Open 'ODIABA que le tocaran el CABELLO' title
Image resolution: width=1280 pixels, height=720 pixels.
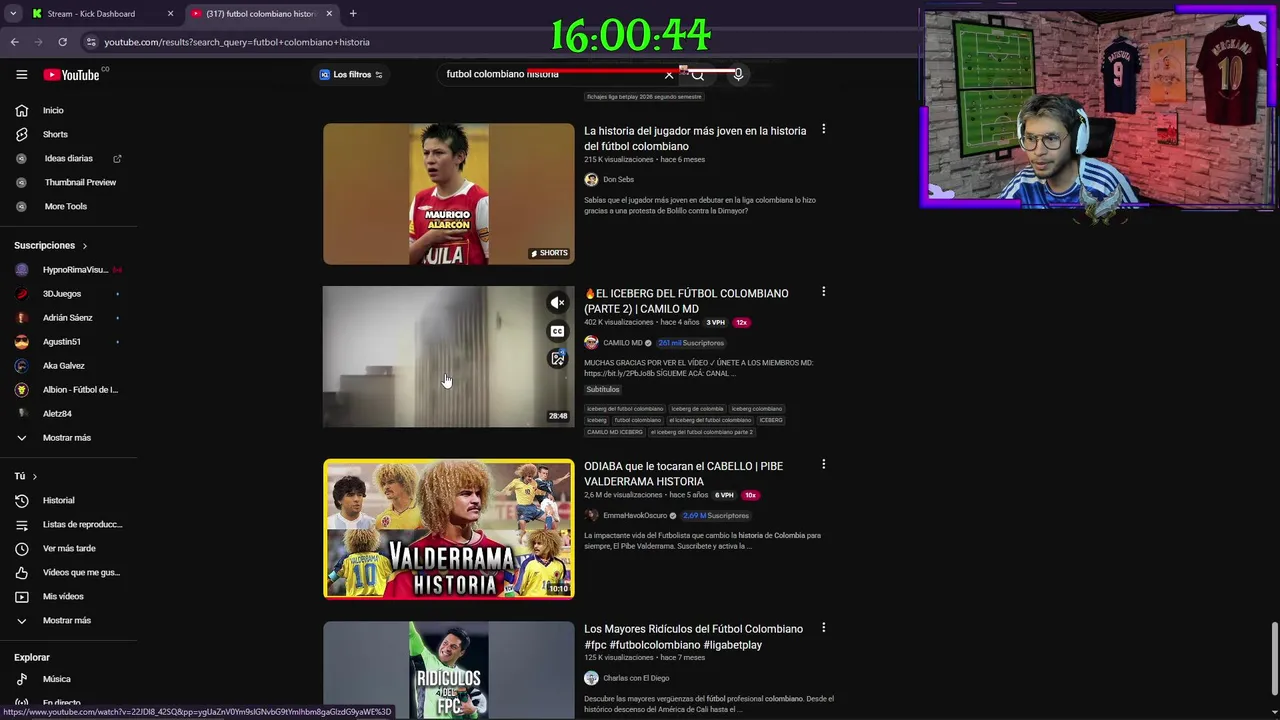684,474
